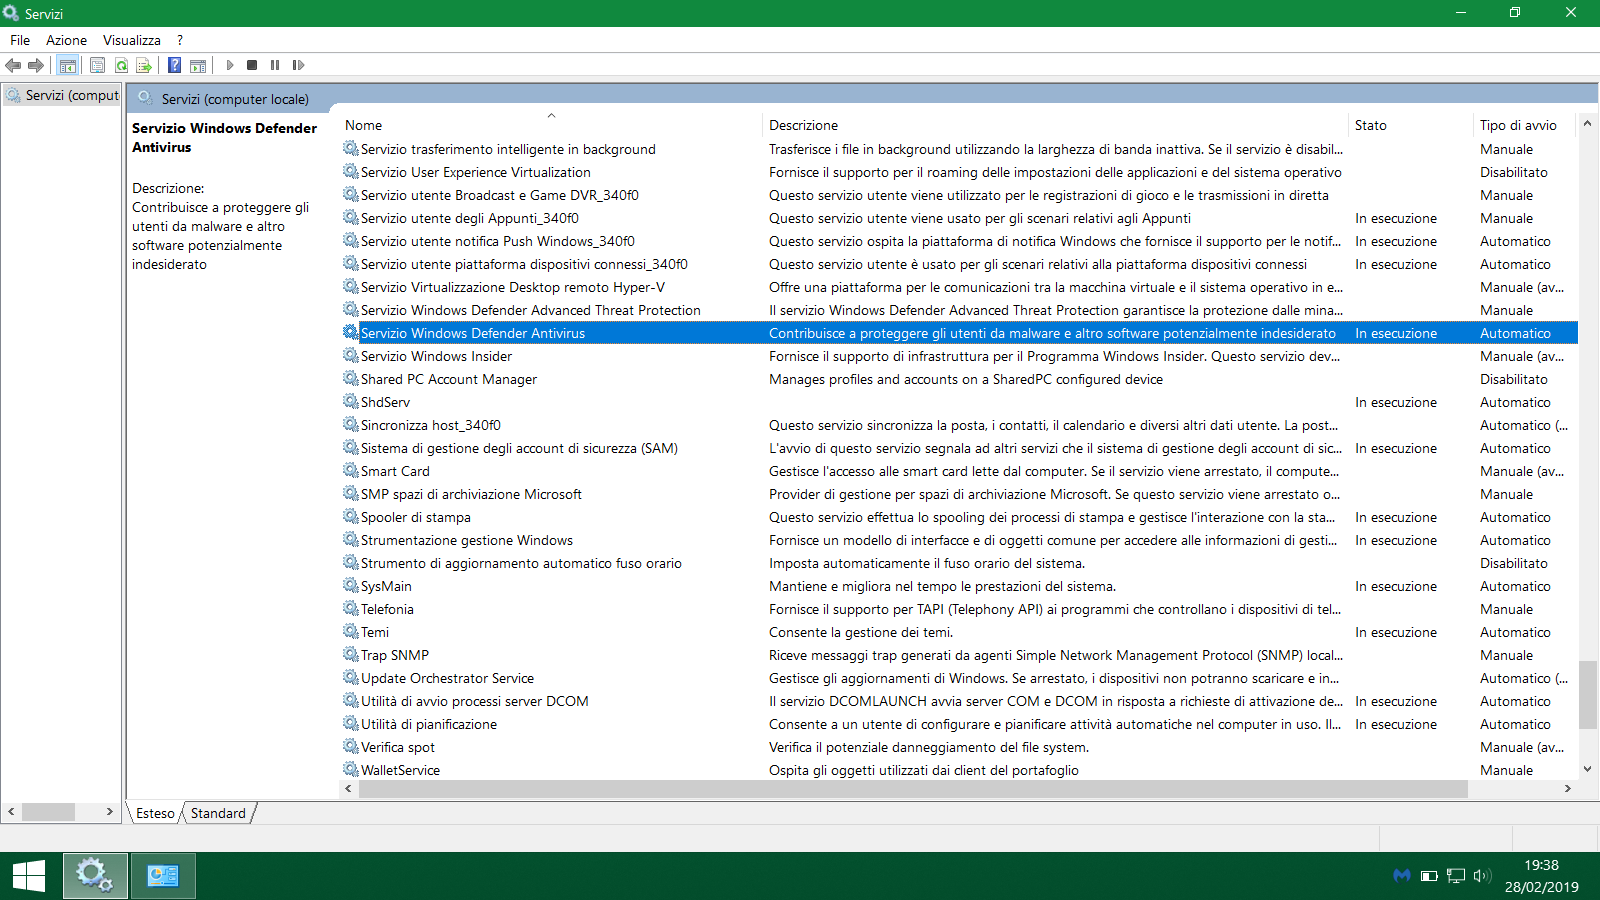Select Servizio utente notifica Push Windows_340f0
The image size is (1600, 900).
click(959, 241)
